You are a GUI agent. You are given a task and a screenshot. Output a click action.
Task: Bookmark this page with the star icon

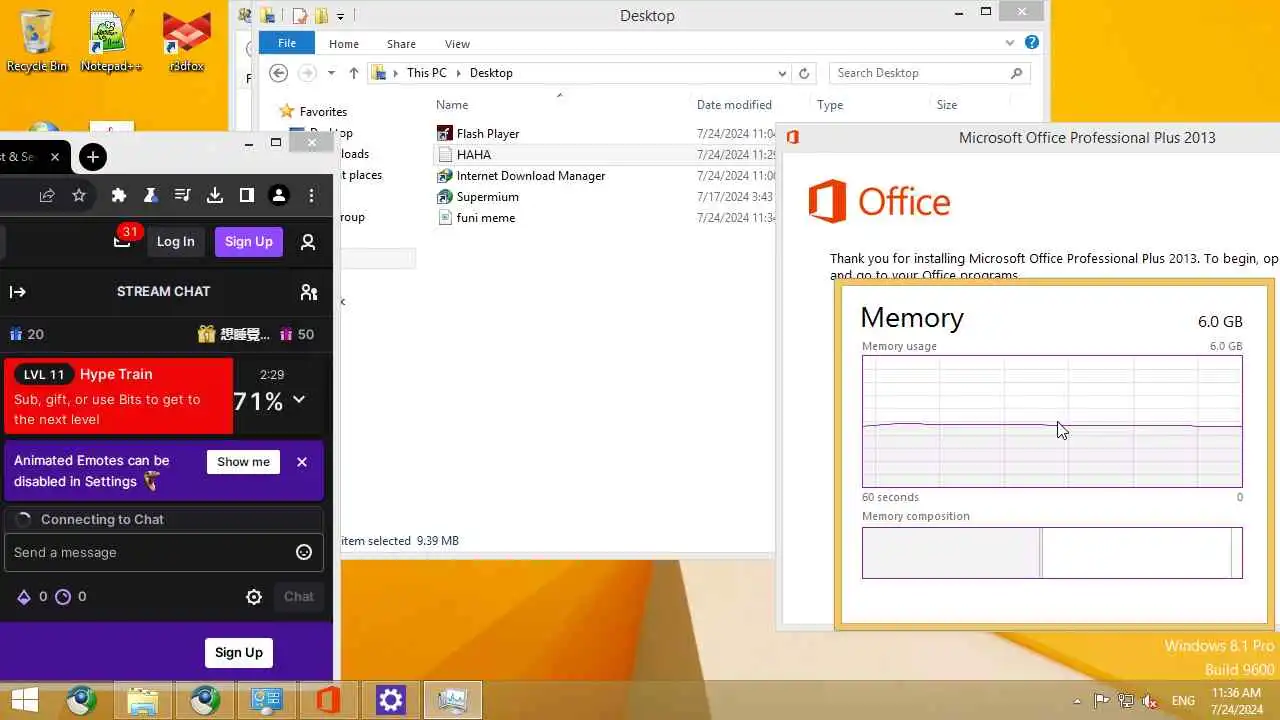pyautogui.click(x=79, y=196)
